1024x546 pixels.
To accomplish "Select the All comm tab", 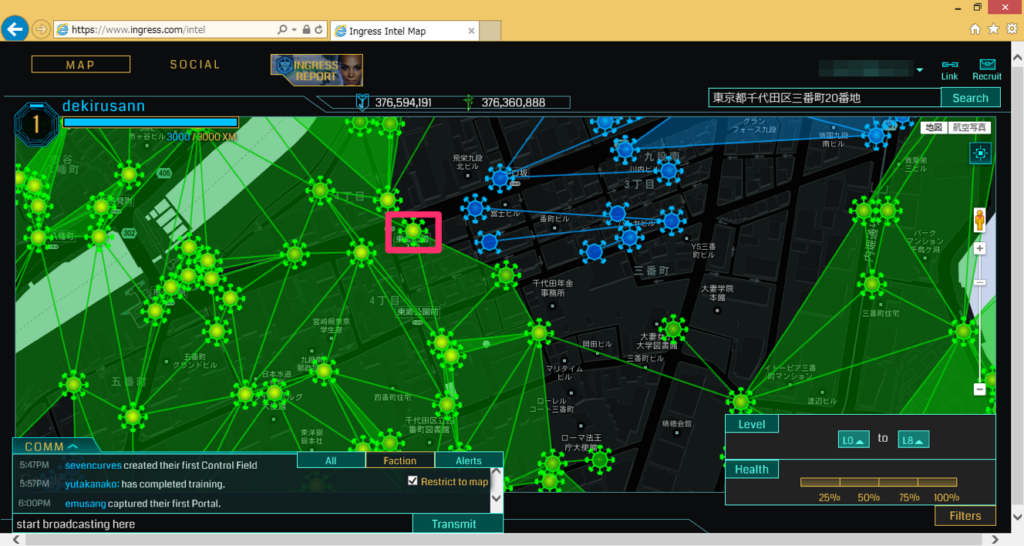I will click(331, 460).
